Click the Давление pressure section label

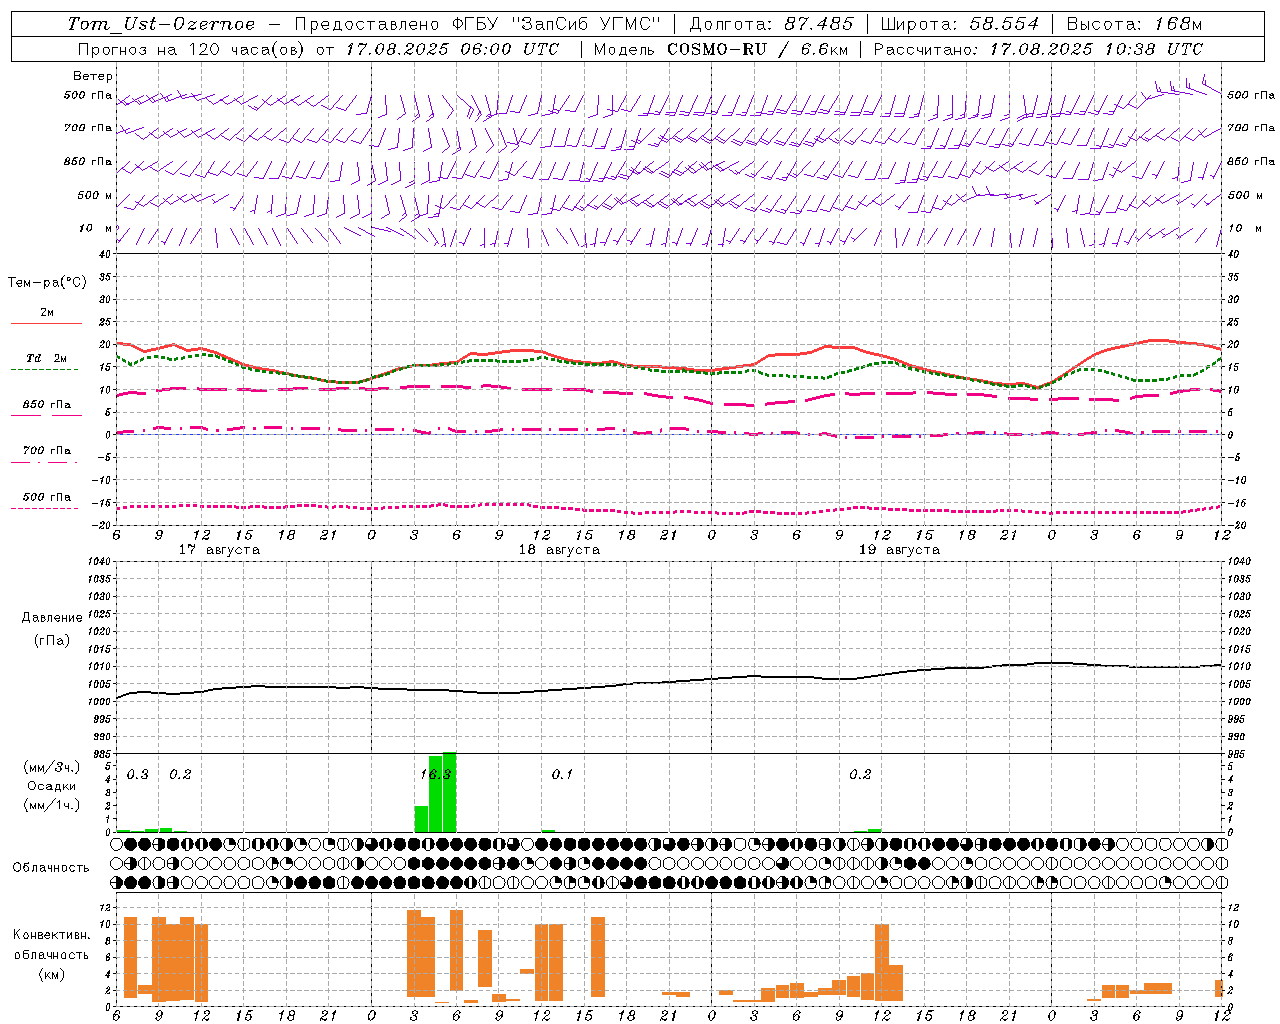point(52,618)
